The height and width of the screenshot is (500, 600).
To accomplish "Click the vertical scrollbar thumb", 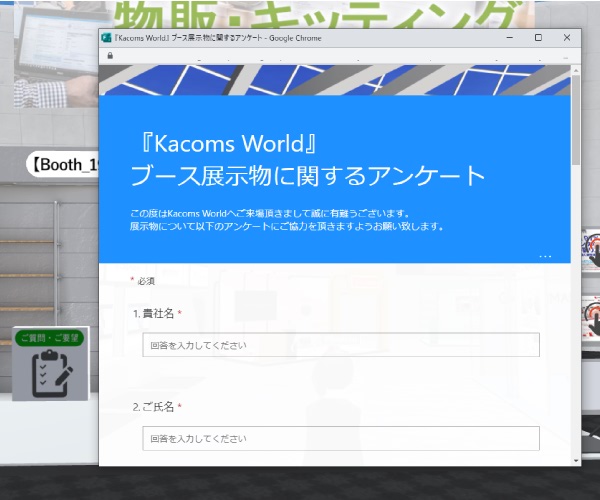I will coord(576,120).
